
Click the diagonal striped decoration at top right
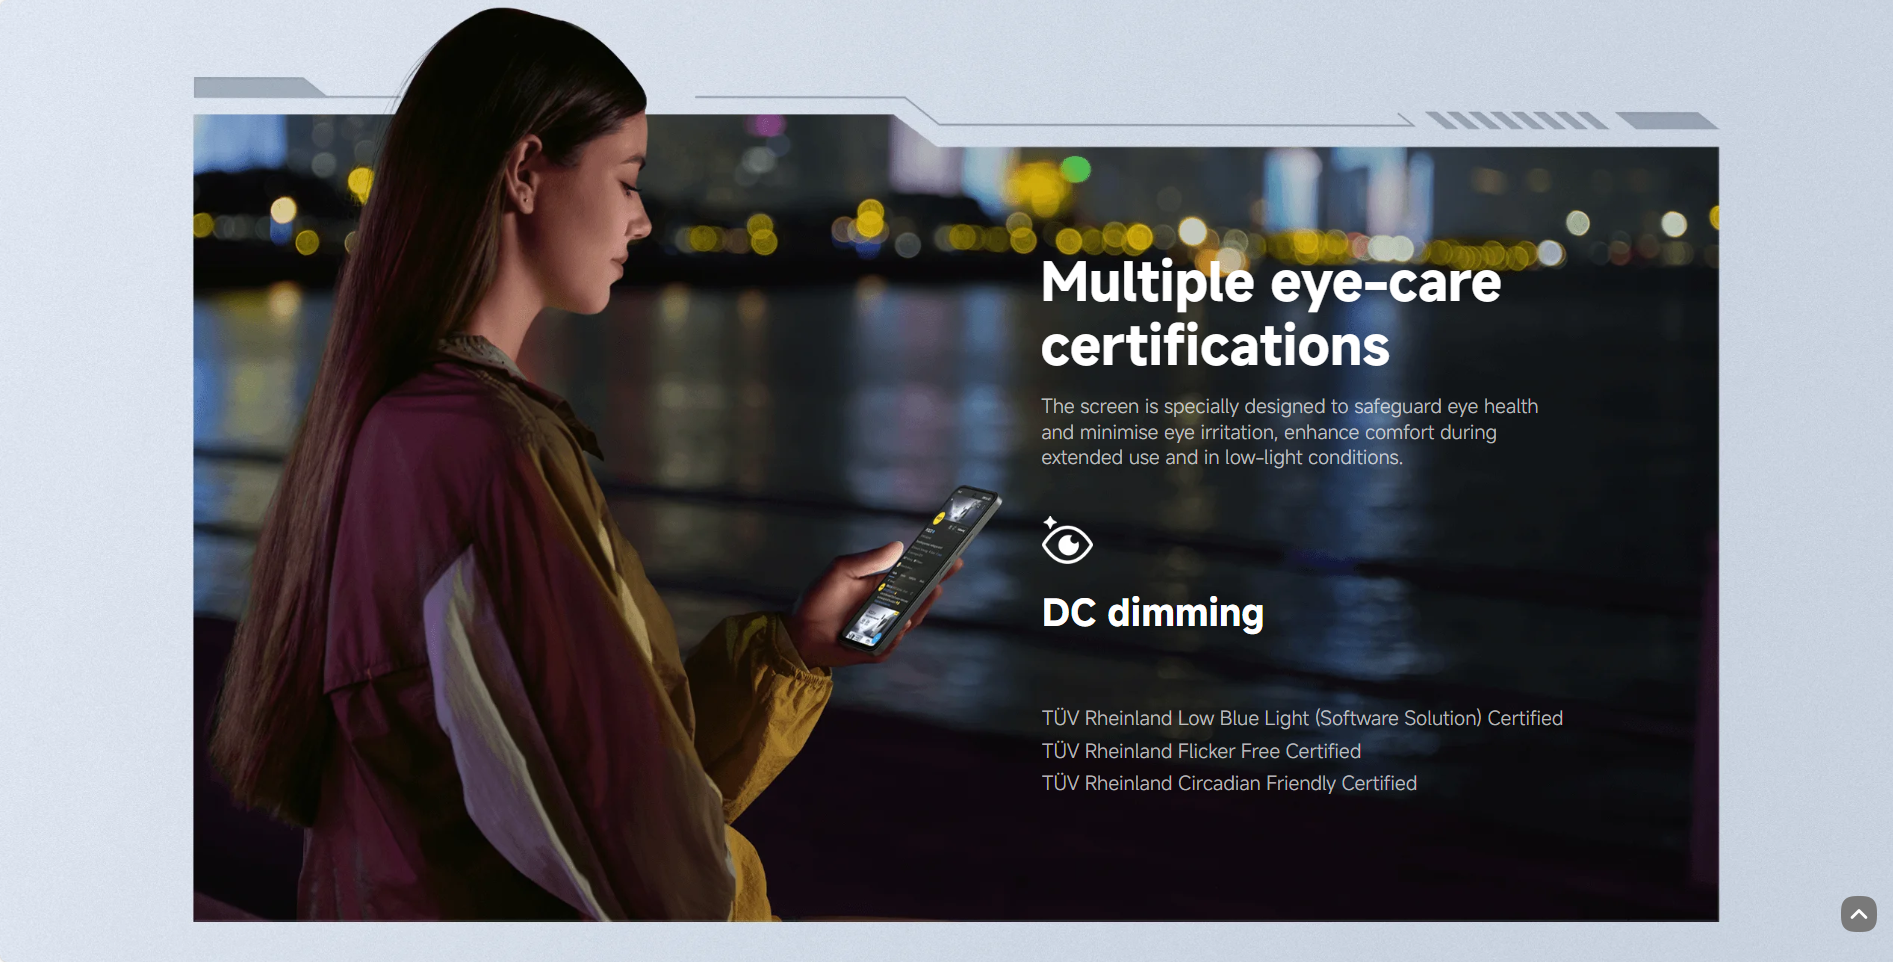1516,121
